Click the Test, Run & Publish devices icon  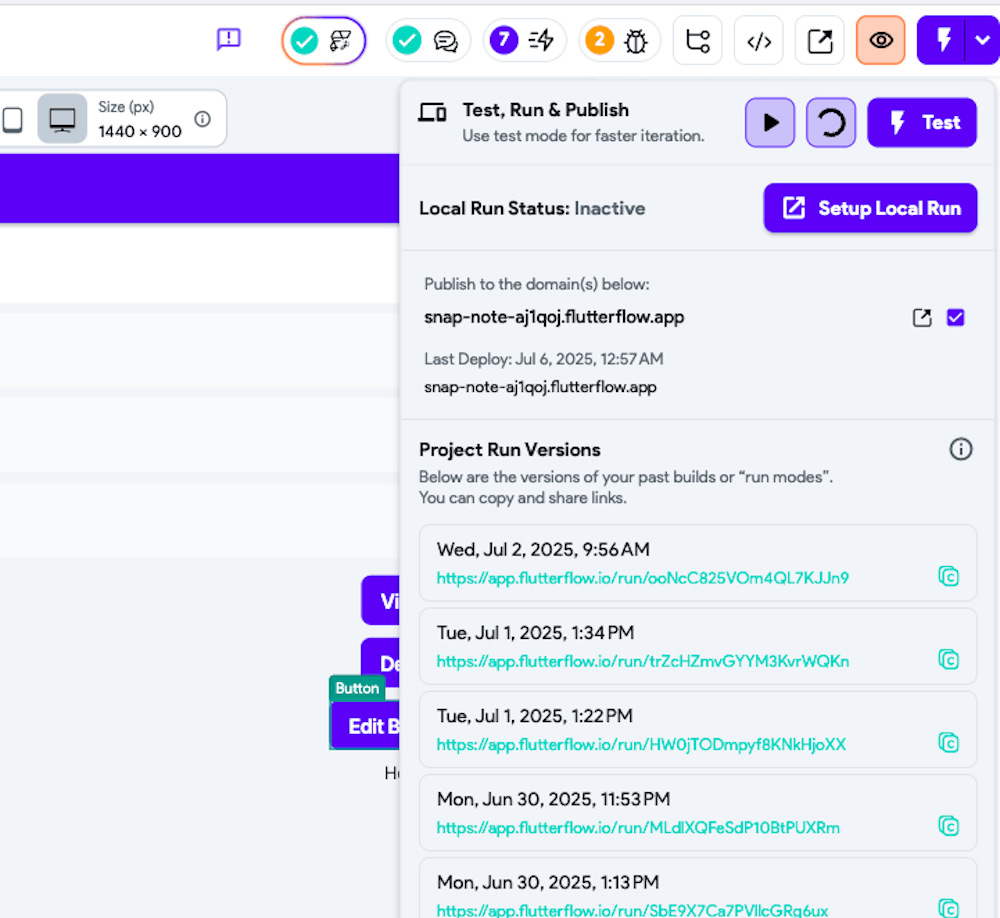point(432,112)
